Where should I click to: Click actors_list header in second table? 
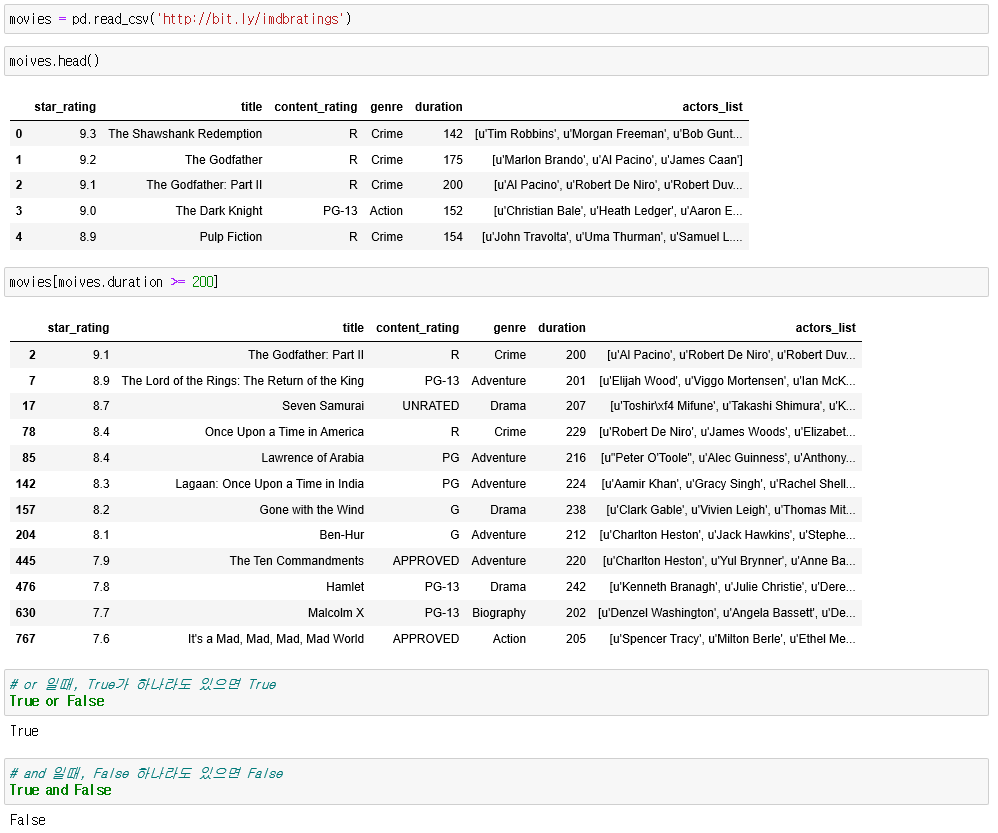pos(826,328)
